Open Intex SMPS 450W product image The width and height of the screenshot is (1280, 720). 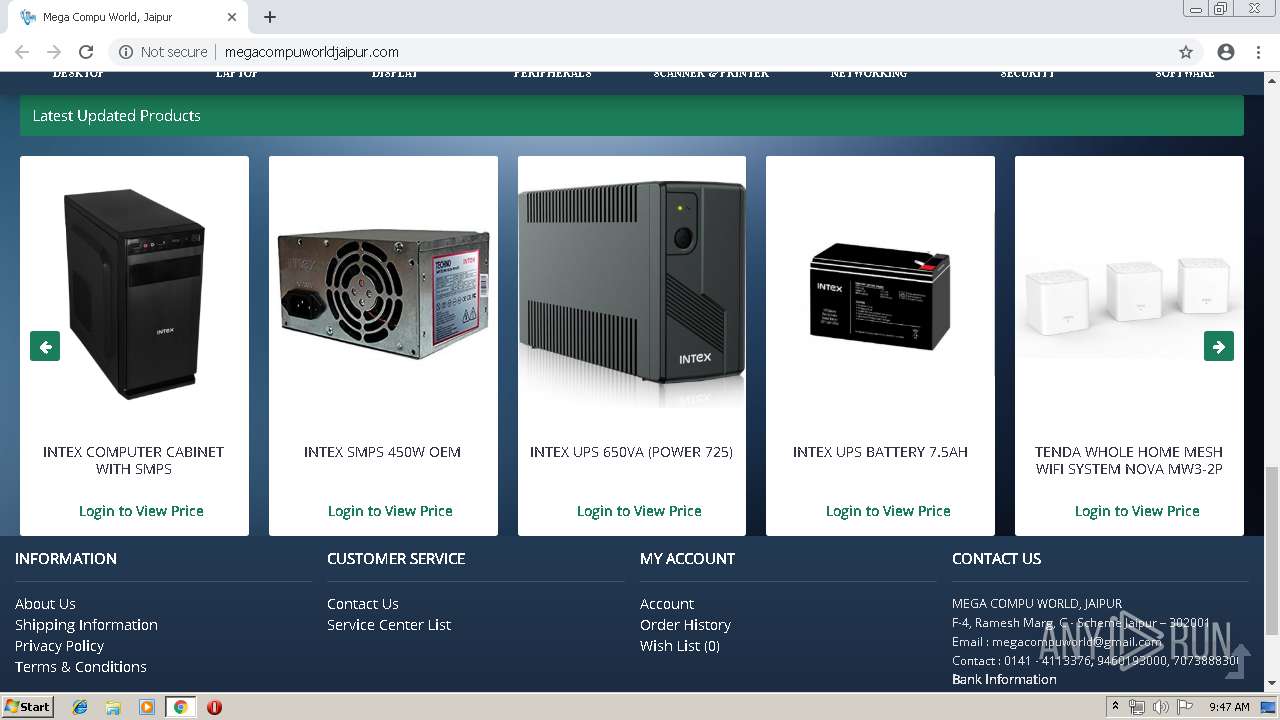point(383,294)
